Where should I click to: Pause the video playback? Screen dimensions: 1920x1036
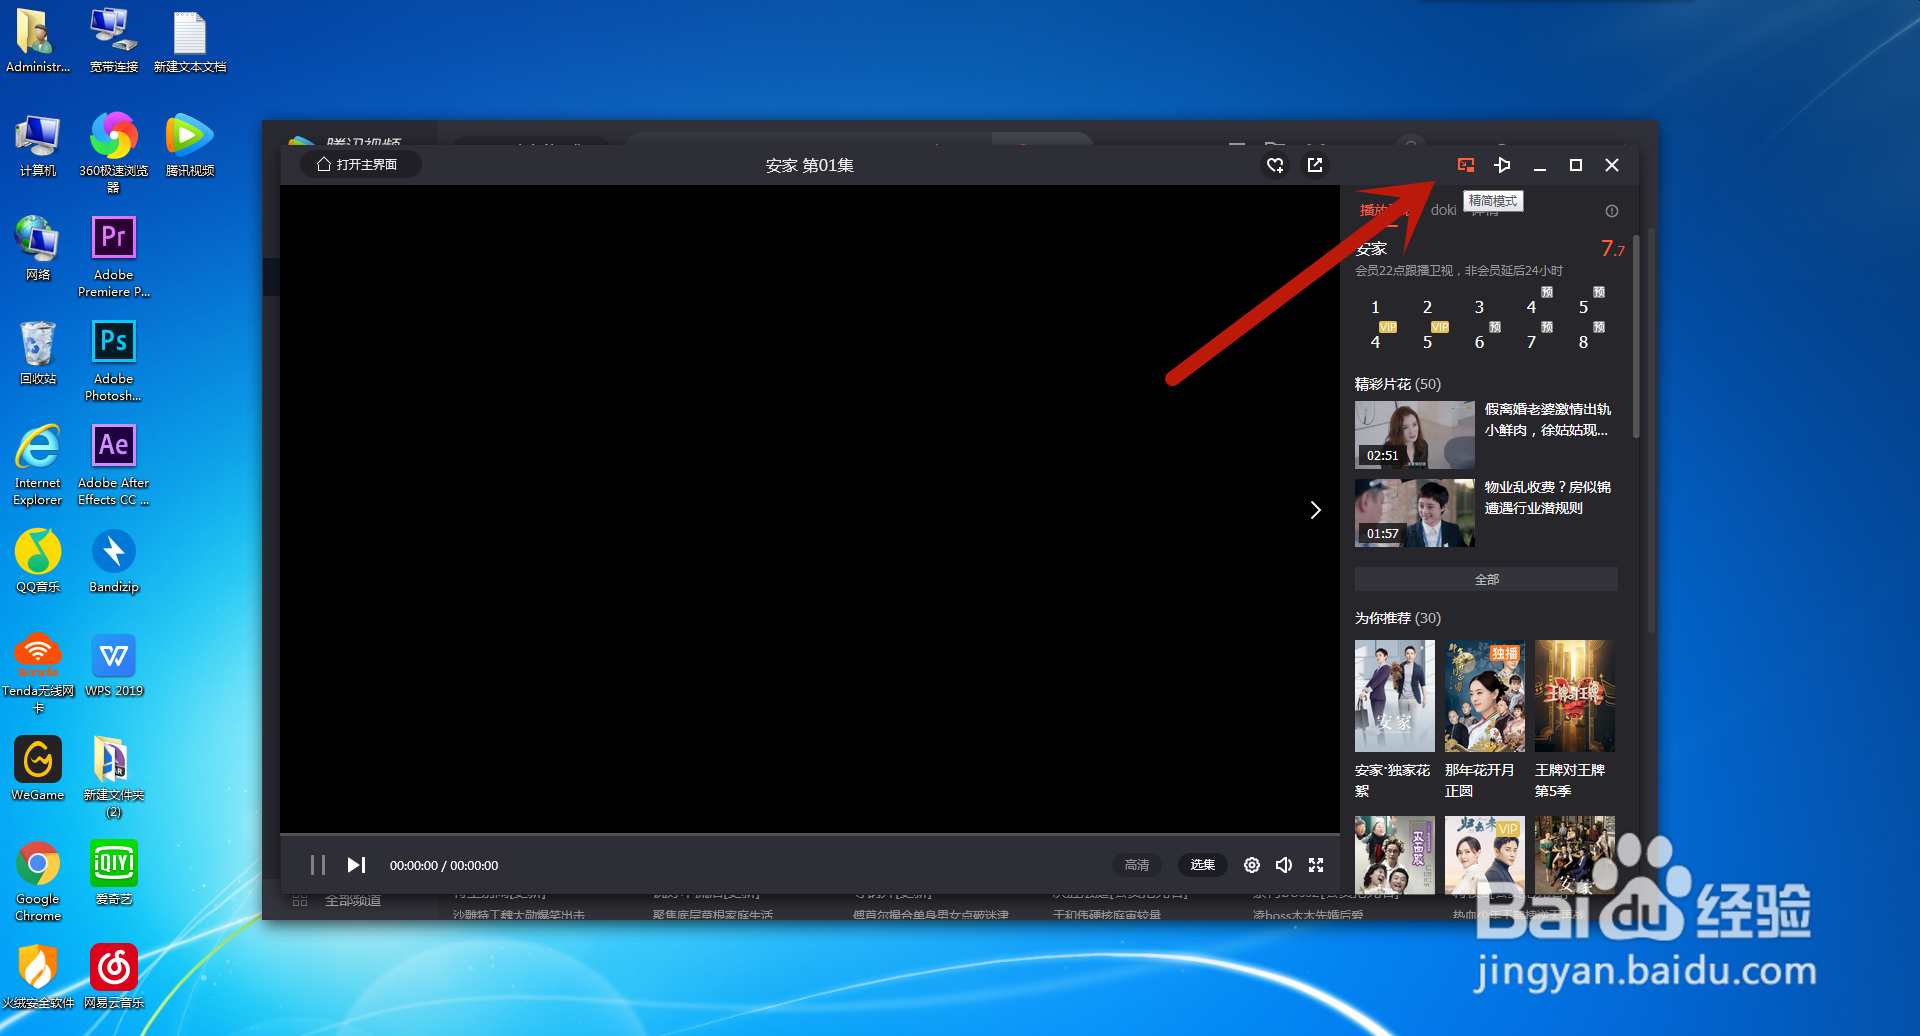(x=318, y=865)
